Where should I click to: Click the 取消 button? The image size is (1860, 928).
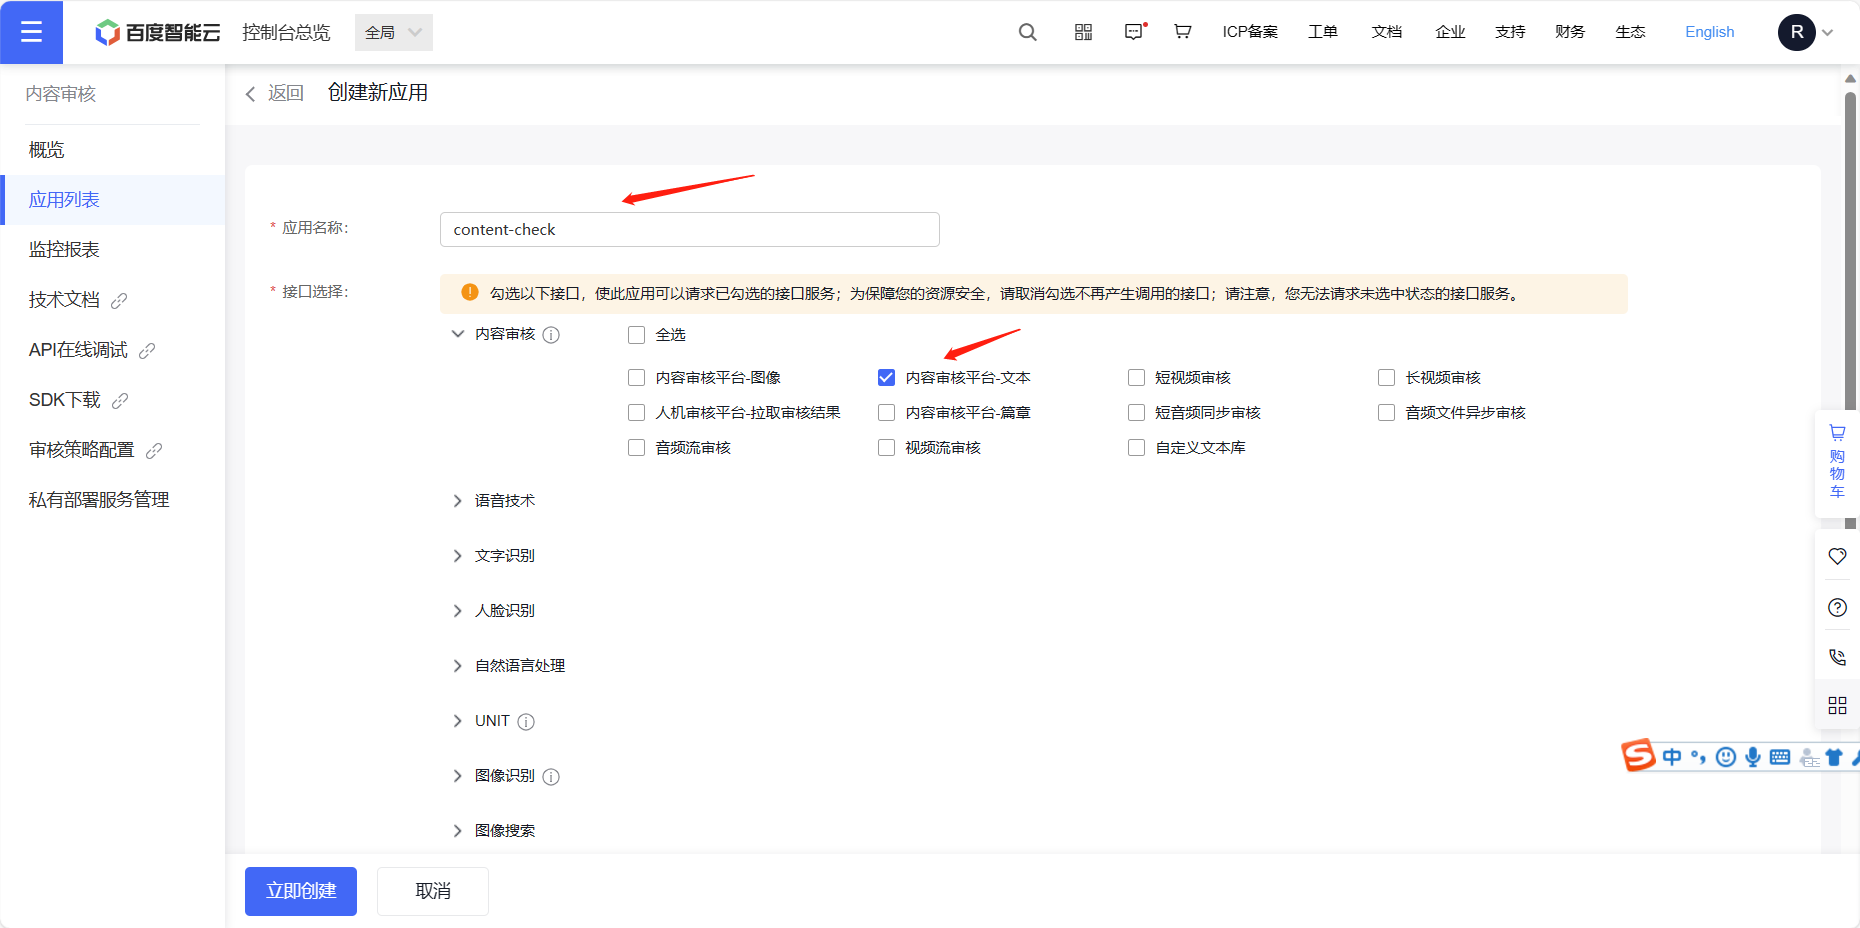click(x=433, y=891)
